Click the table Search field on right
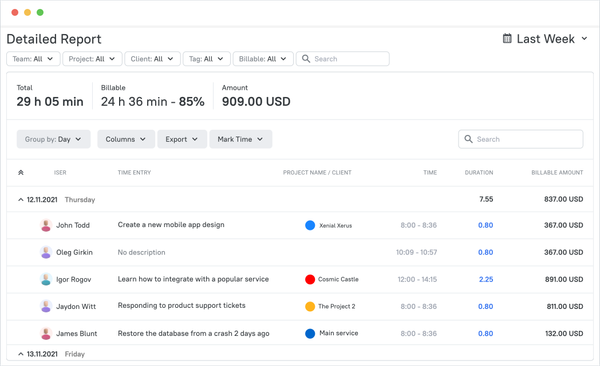The width and height of the screenshot is (600, 366). [520, 139]
